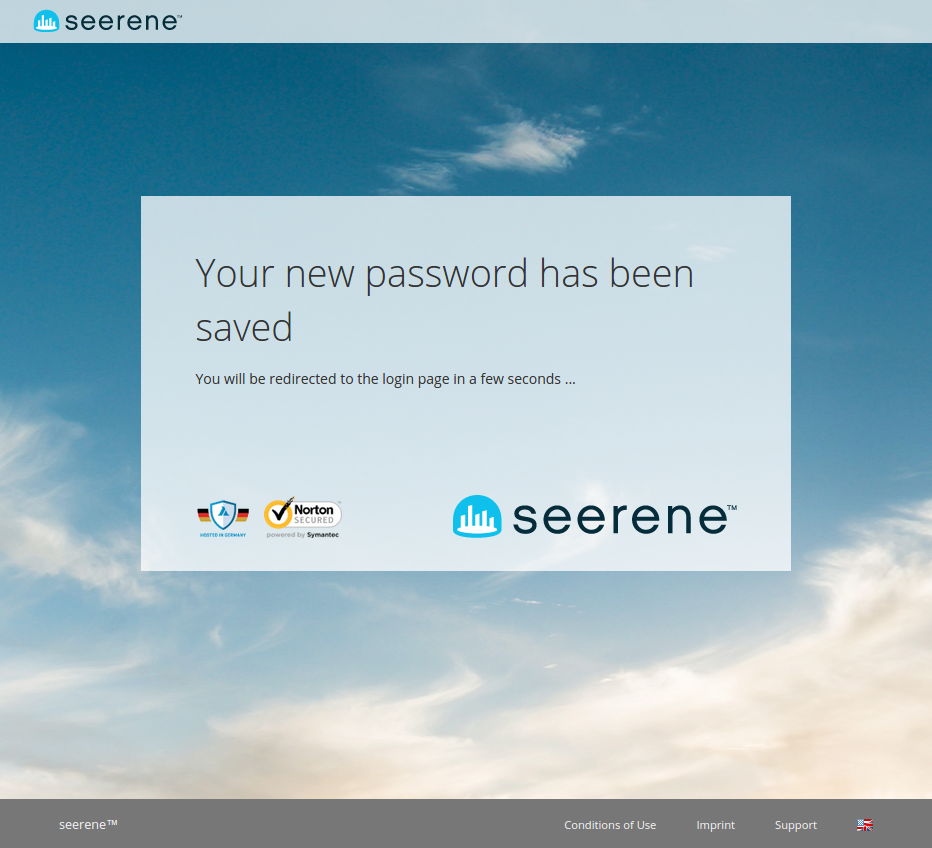Image resolution: width=932 pixels, height=848 pixels.
Task: Open the Imprint page
Action: tap(716, 825)
